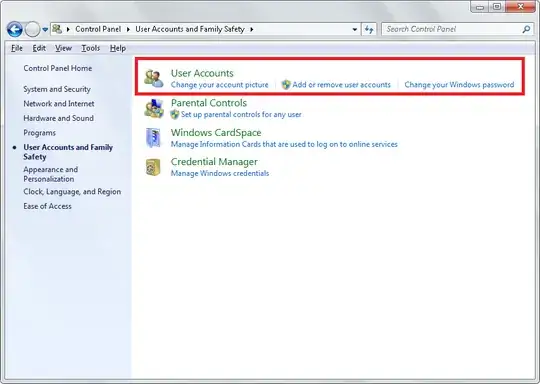
Task: Click shield icon beside Set up parental controls
Action: pyautogui.click(x=175, y=114)
